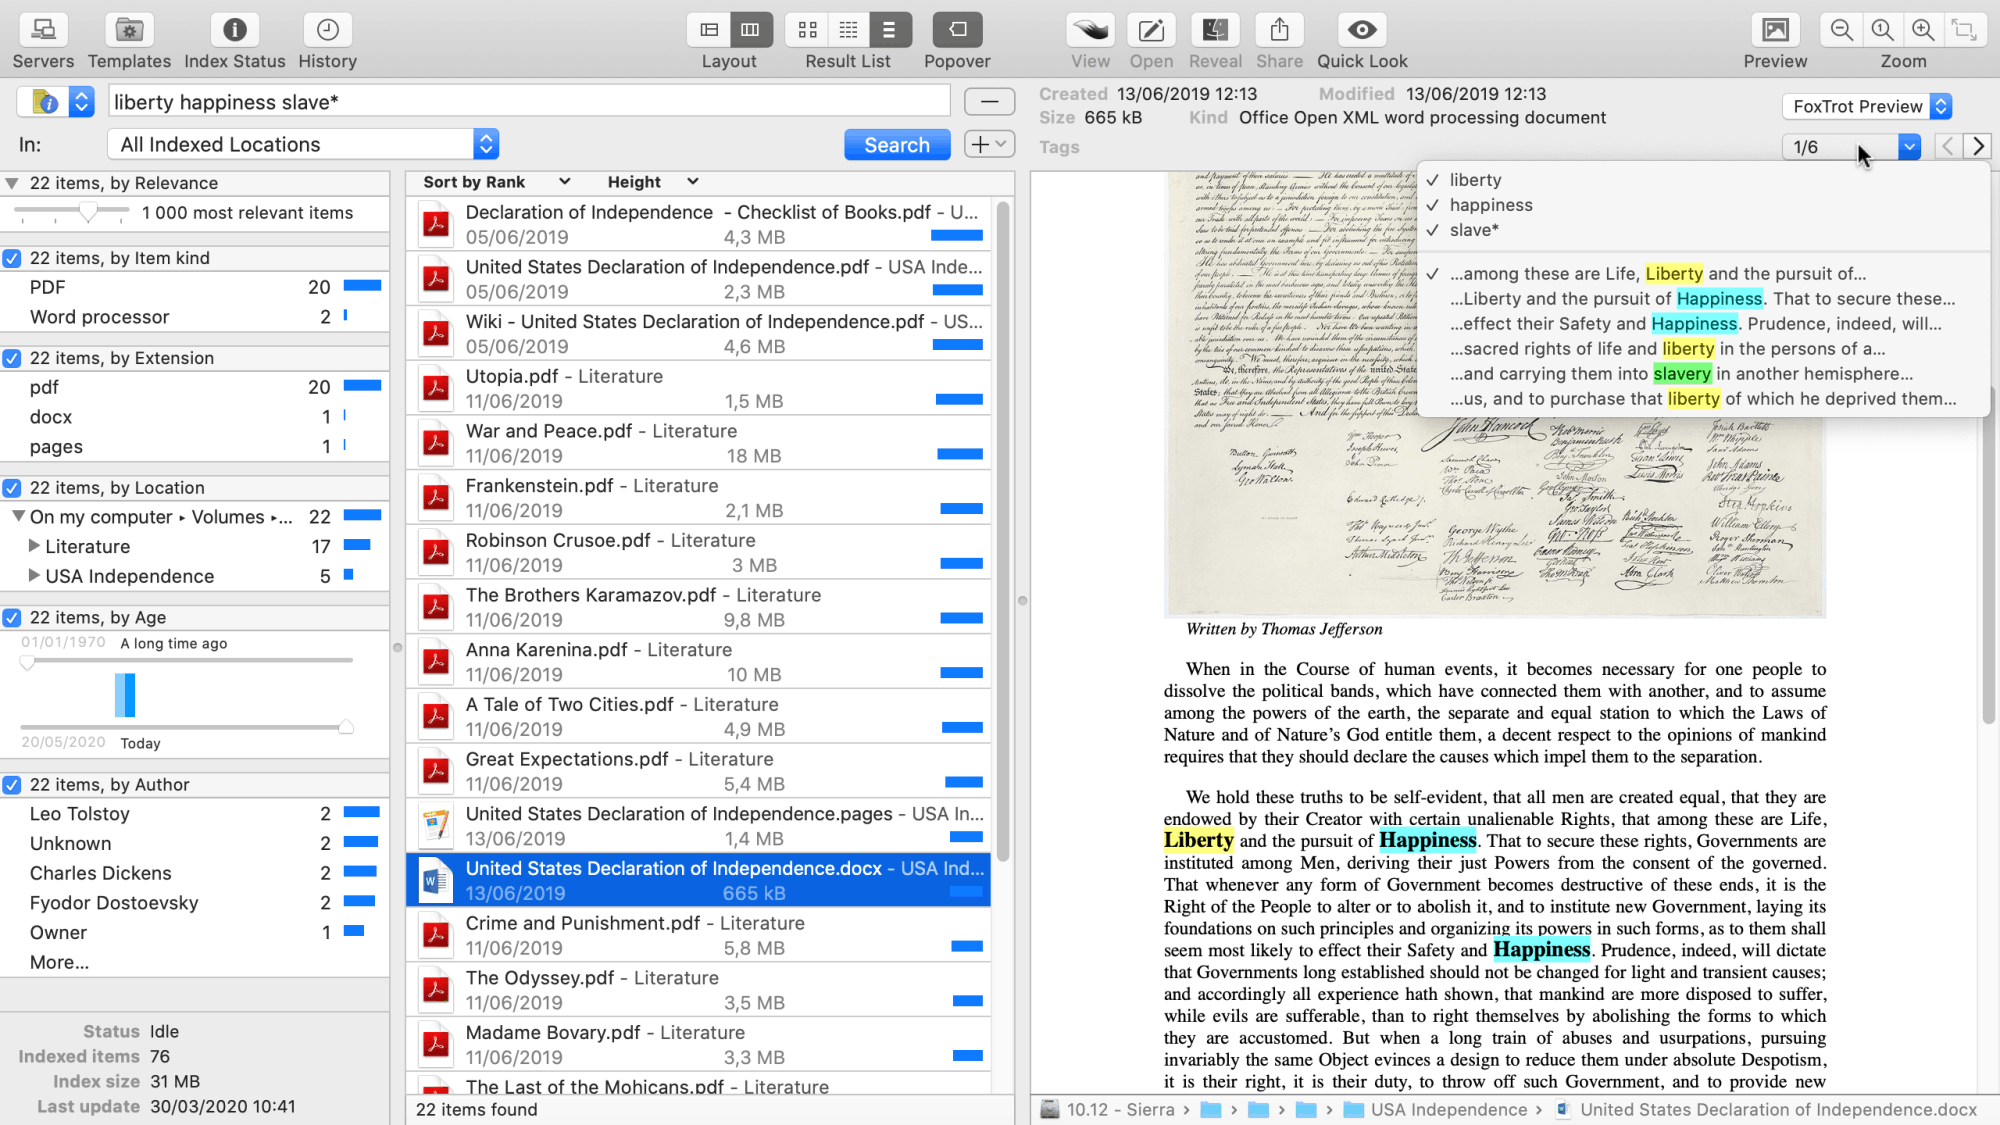Screen dimensions: 2000x1125
Task: Click the result list vertical scrollbar
Action: 1003,530
